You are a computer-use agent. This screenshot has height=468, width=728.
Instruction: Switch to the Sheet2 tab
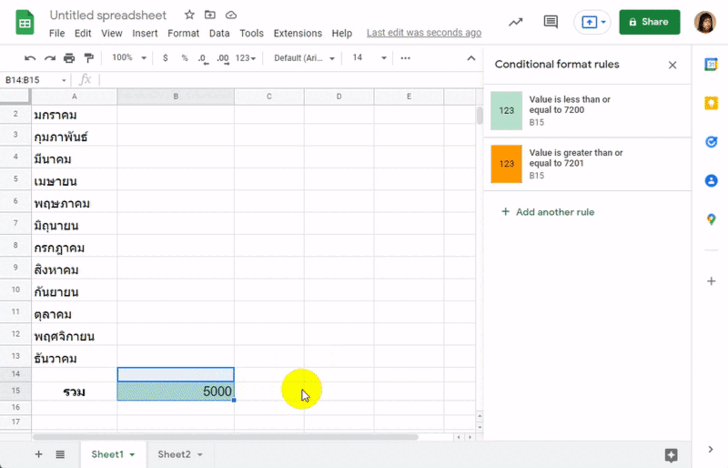(x=174, y=454)
